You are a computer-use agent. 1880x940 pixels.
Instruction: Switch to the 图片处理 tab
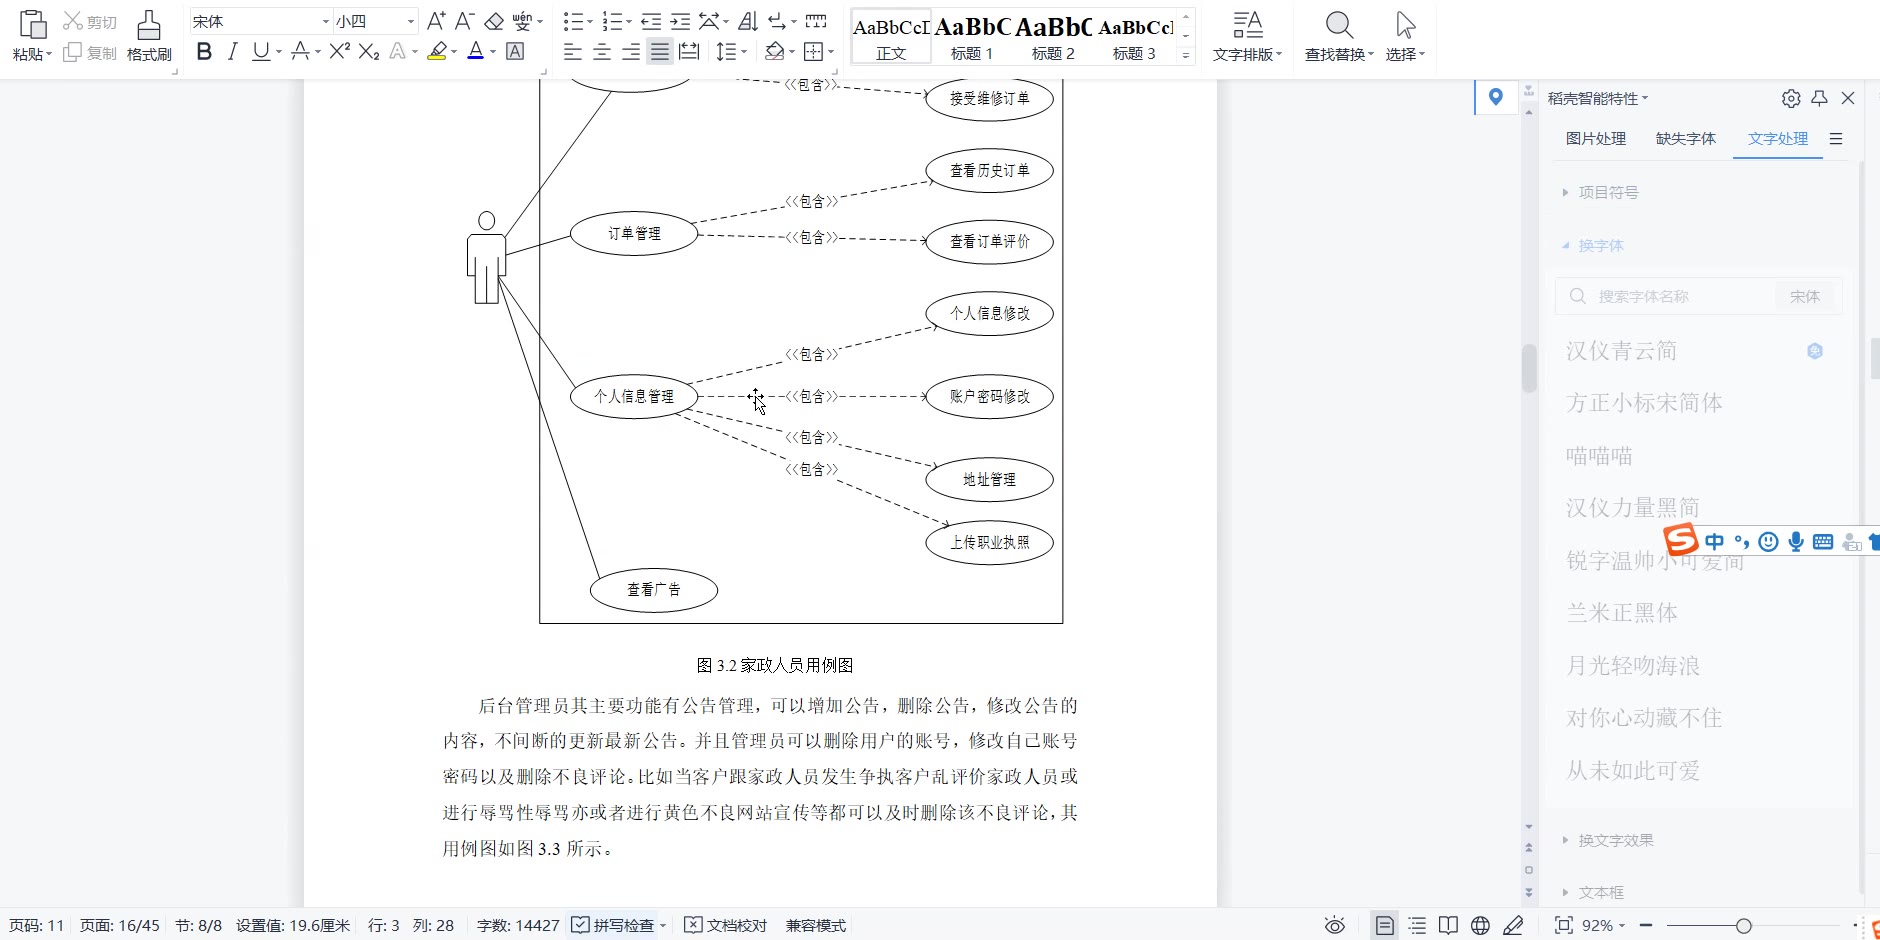pyautogui.click(x=1596, y=139)
